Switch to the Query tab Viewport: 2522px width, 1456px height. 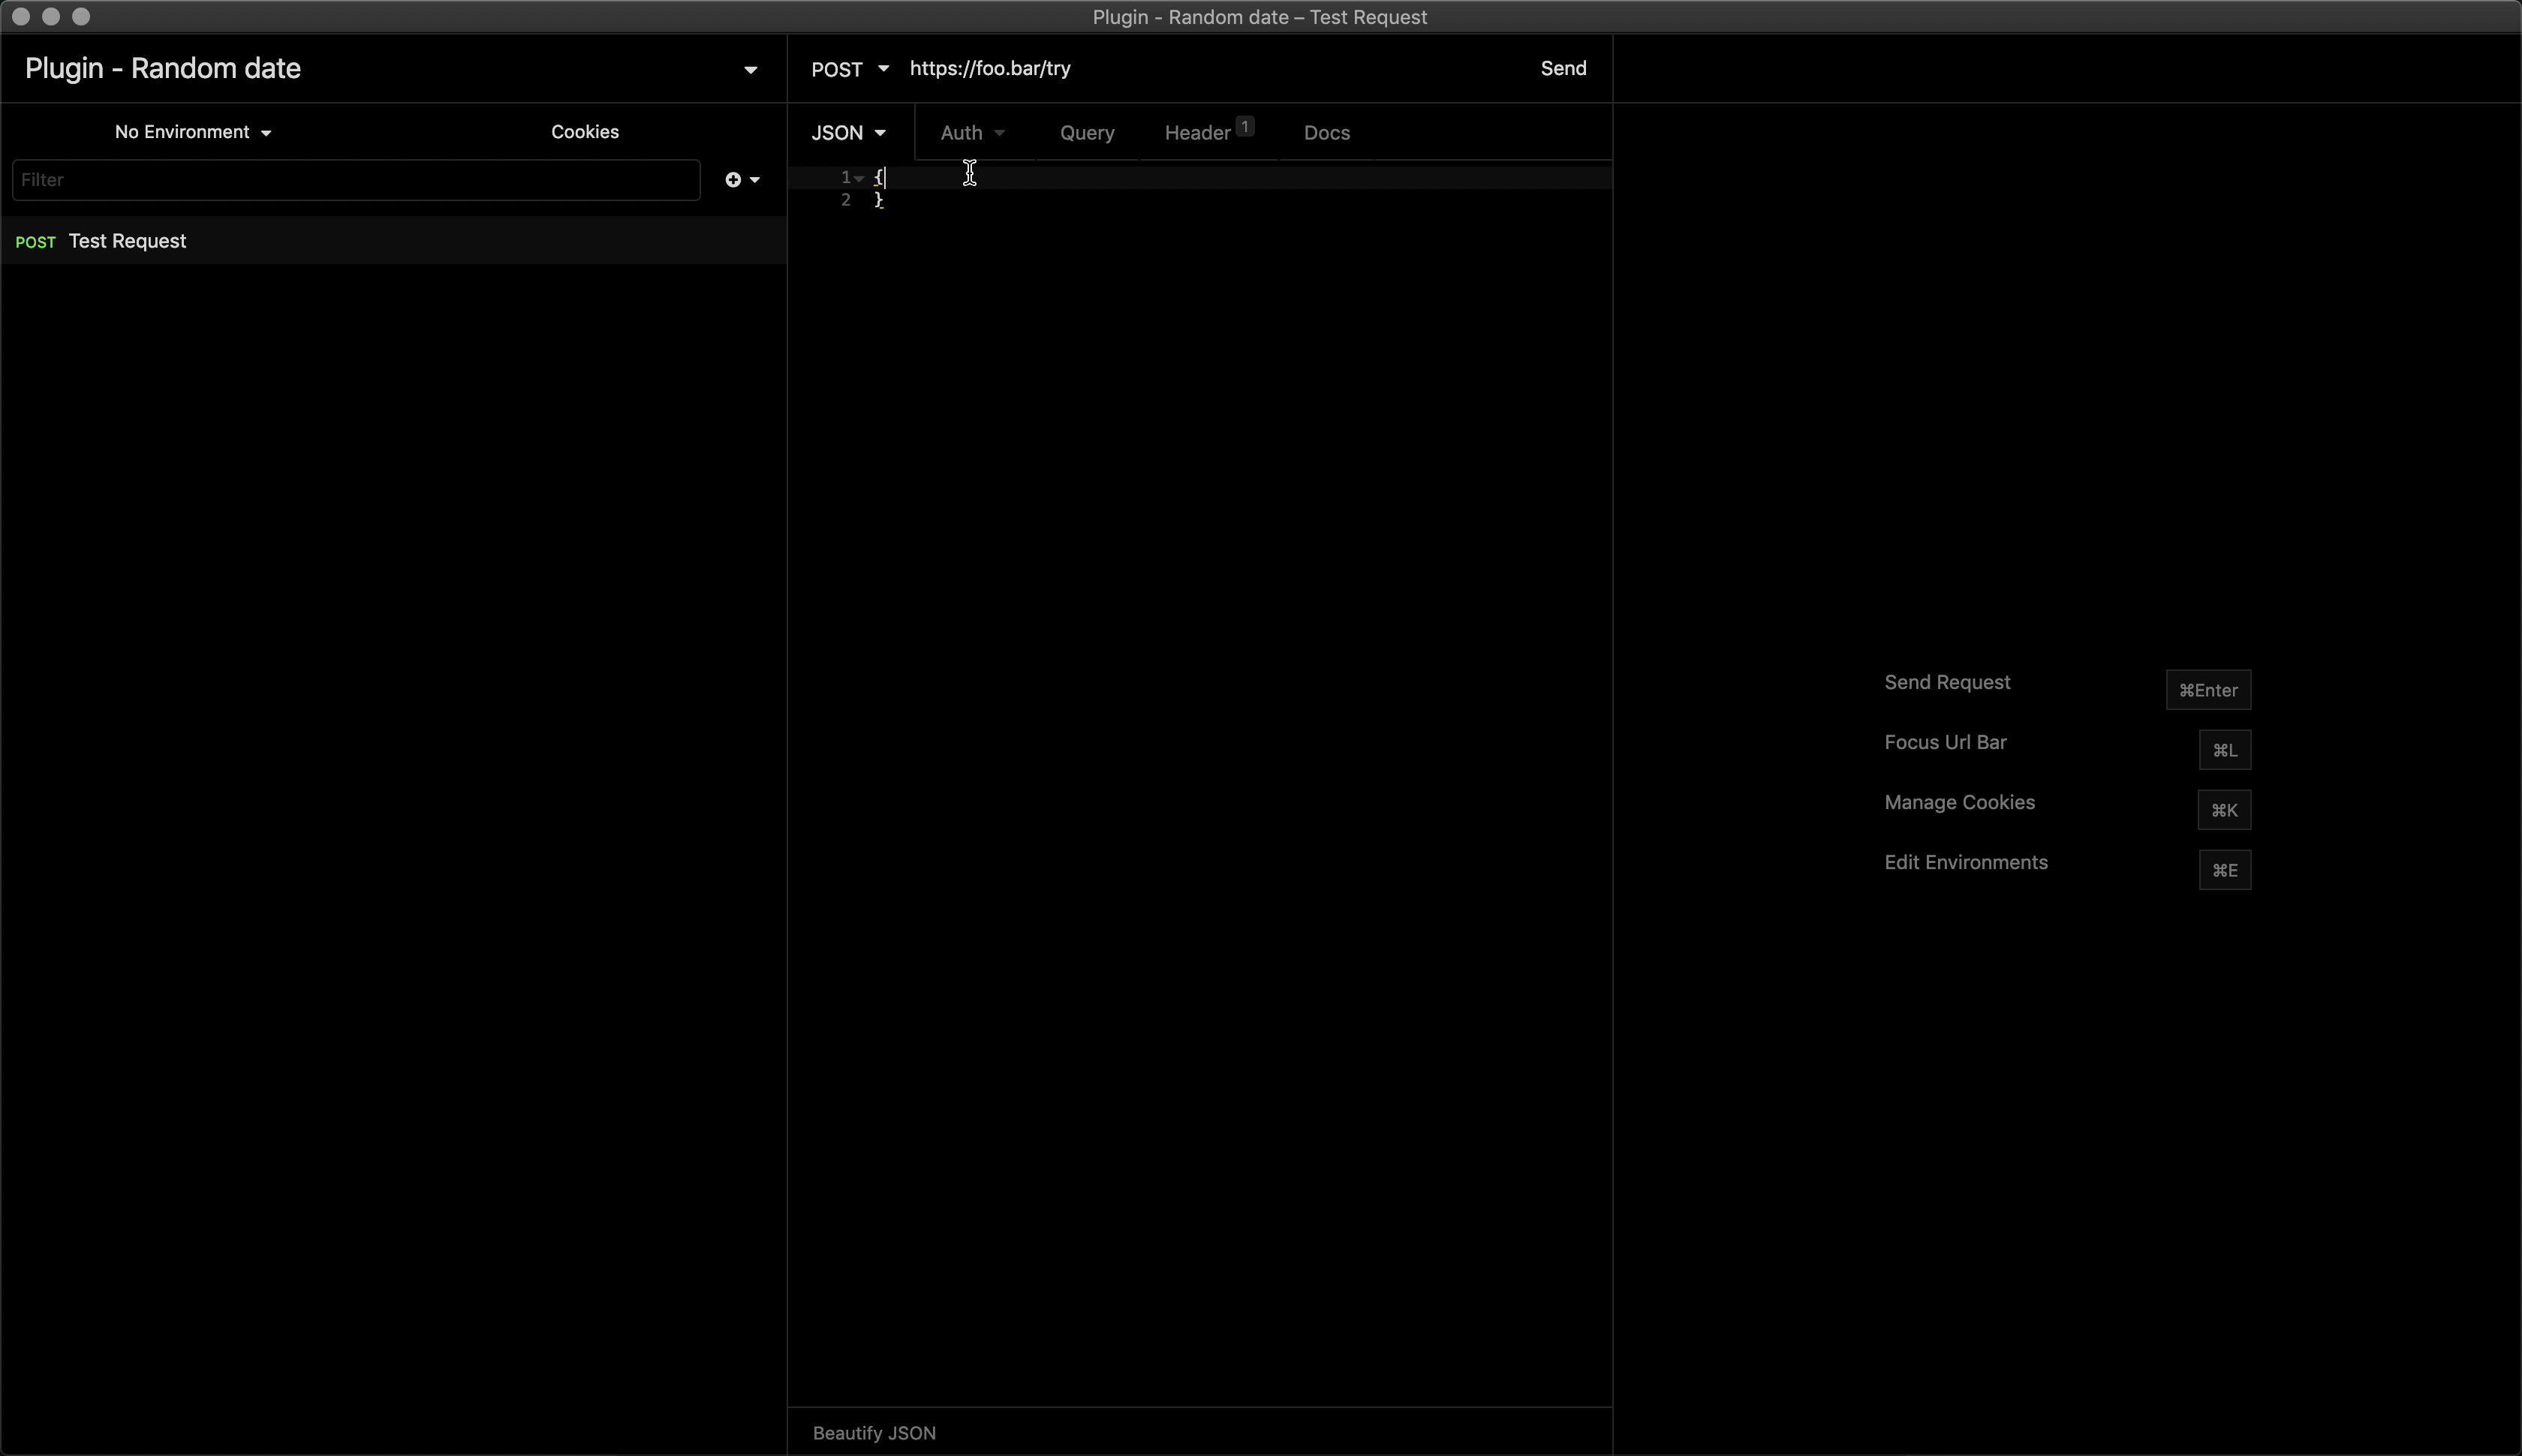tap(1086, 133)
